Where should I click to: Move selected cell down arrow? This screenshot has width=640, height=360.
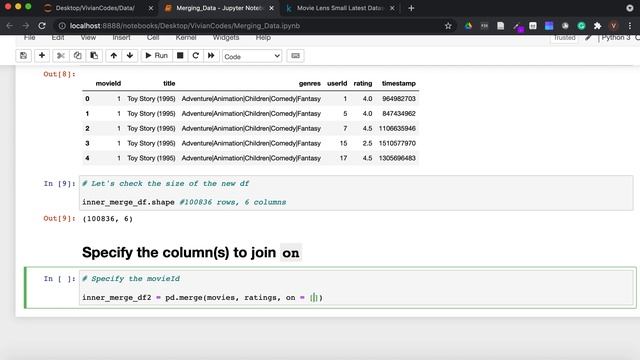(x=130, y=56)
